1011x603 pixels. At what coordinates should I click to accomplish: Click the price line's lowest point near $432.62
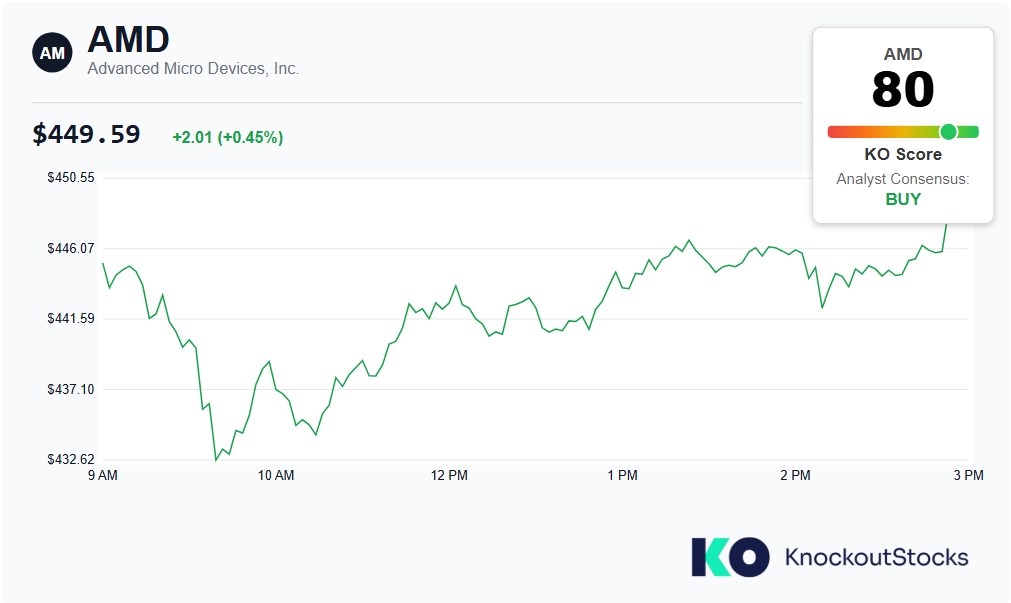click(216, 460)
